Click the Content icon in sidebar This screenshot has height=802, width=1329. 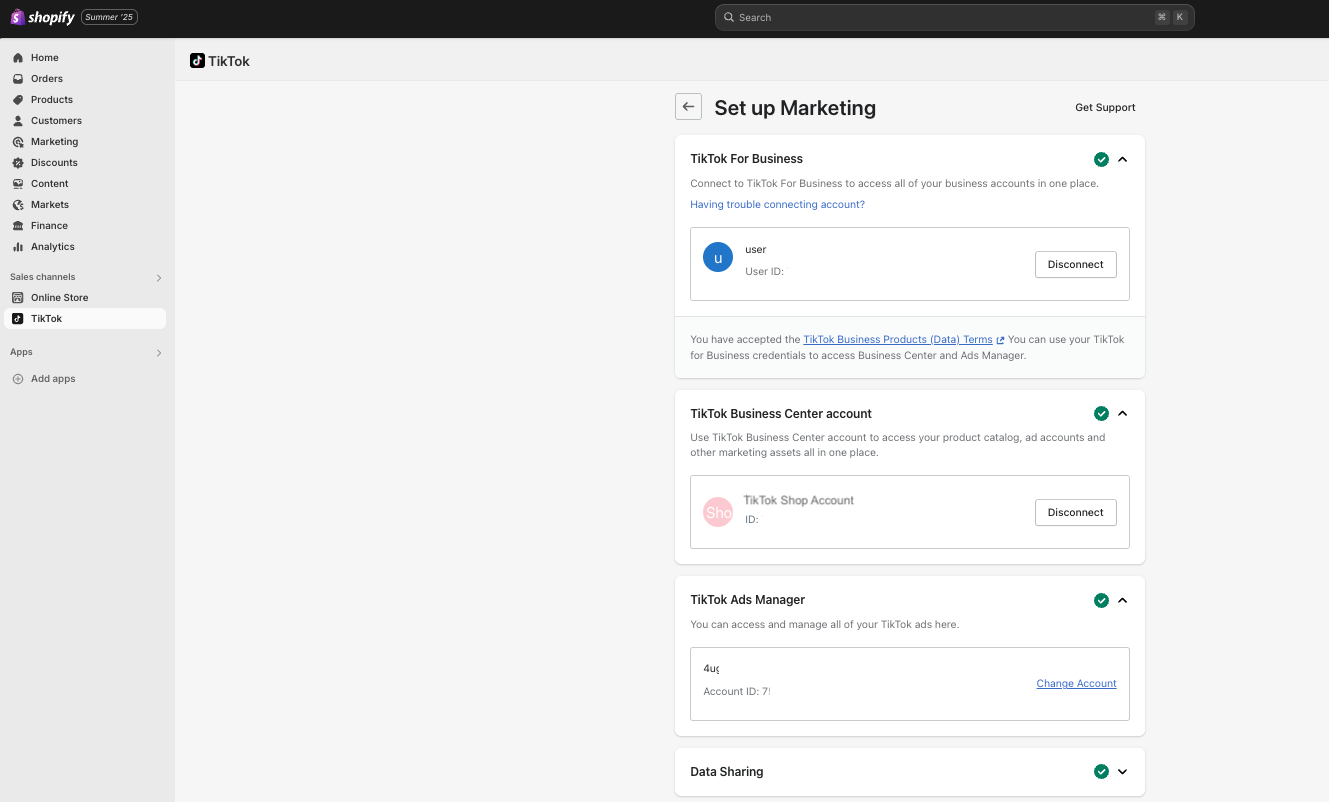(x=18, y=184)
